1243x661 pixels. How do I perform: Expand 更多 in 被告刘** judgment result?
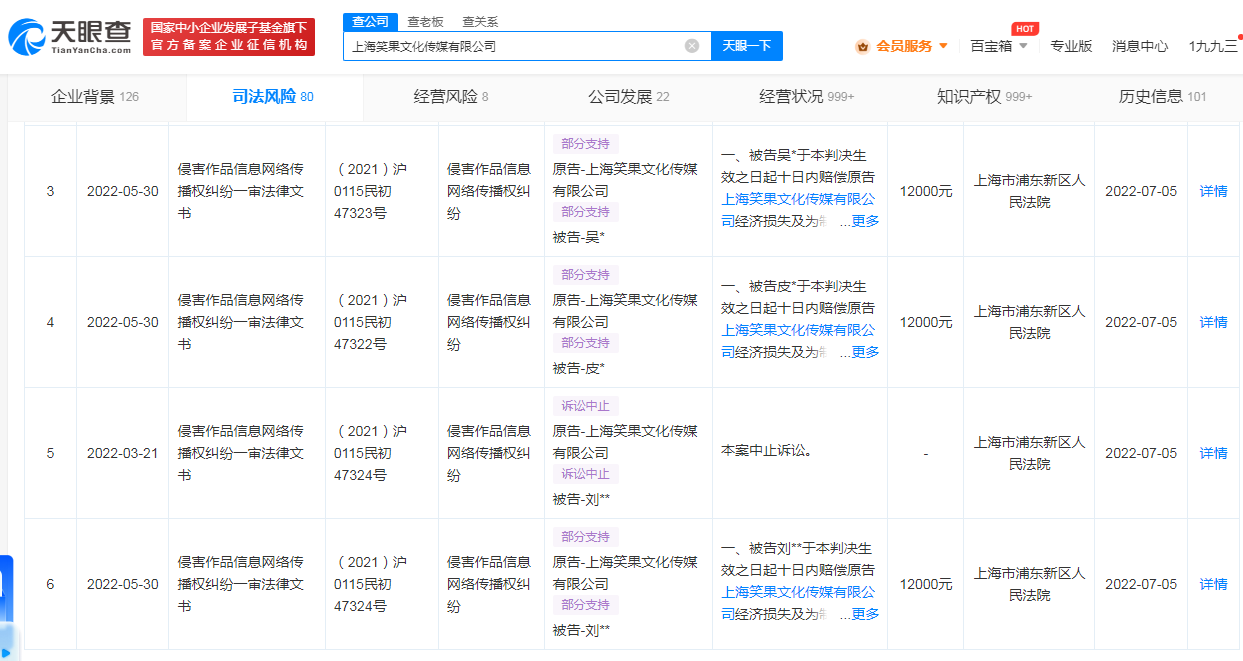(865, 614)
